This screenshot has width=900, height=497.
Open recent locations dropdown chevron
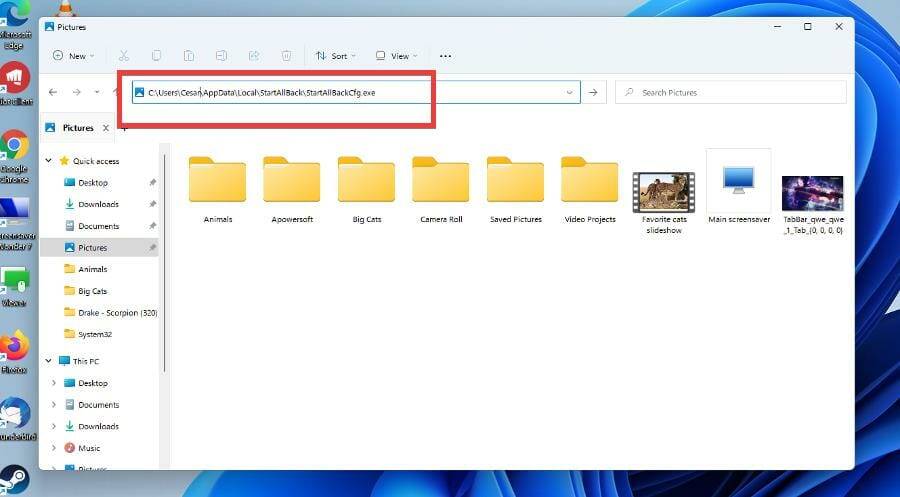[97, 92]
